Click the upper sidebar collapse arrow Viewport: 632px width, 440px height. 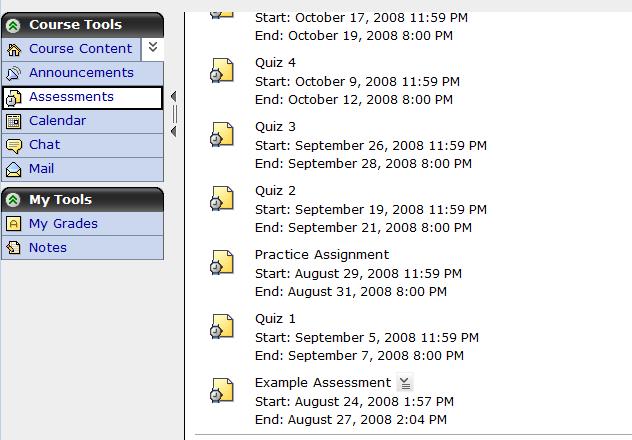173,97
